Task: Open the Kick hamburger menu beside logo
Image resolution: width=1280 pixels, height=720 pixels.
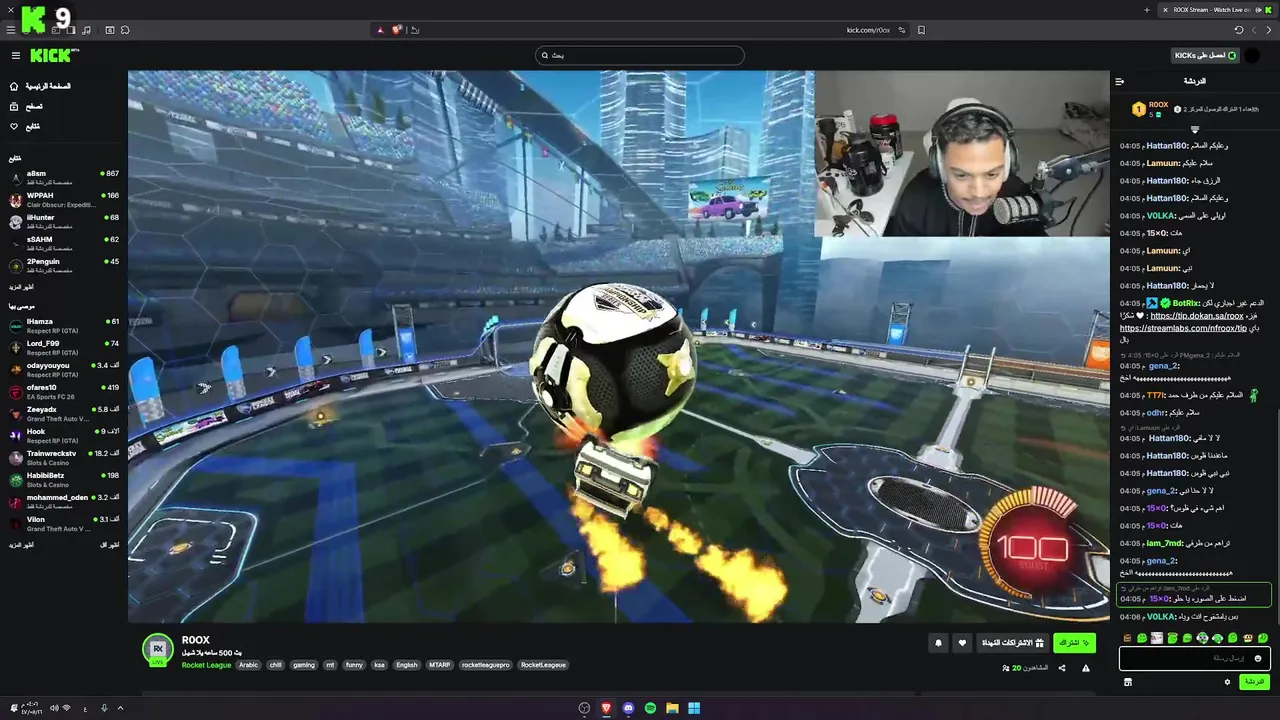Action: click(16, 56)
